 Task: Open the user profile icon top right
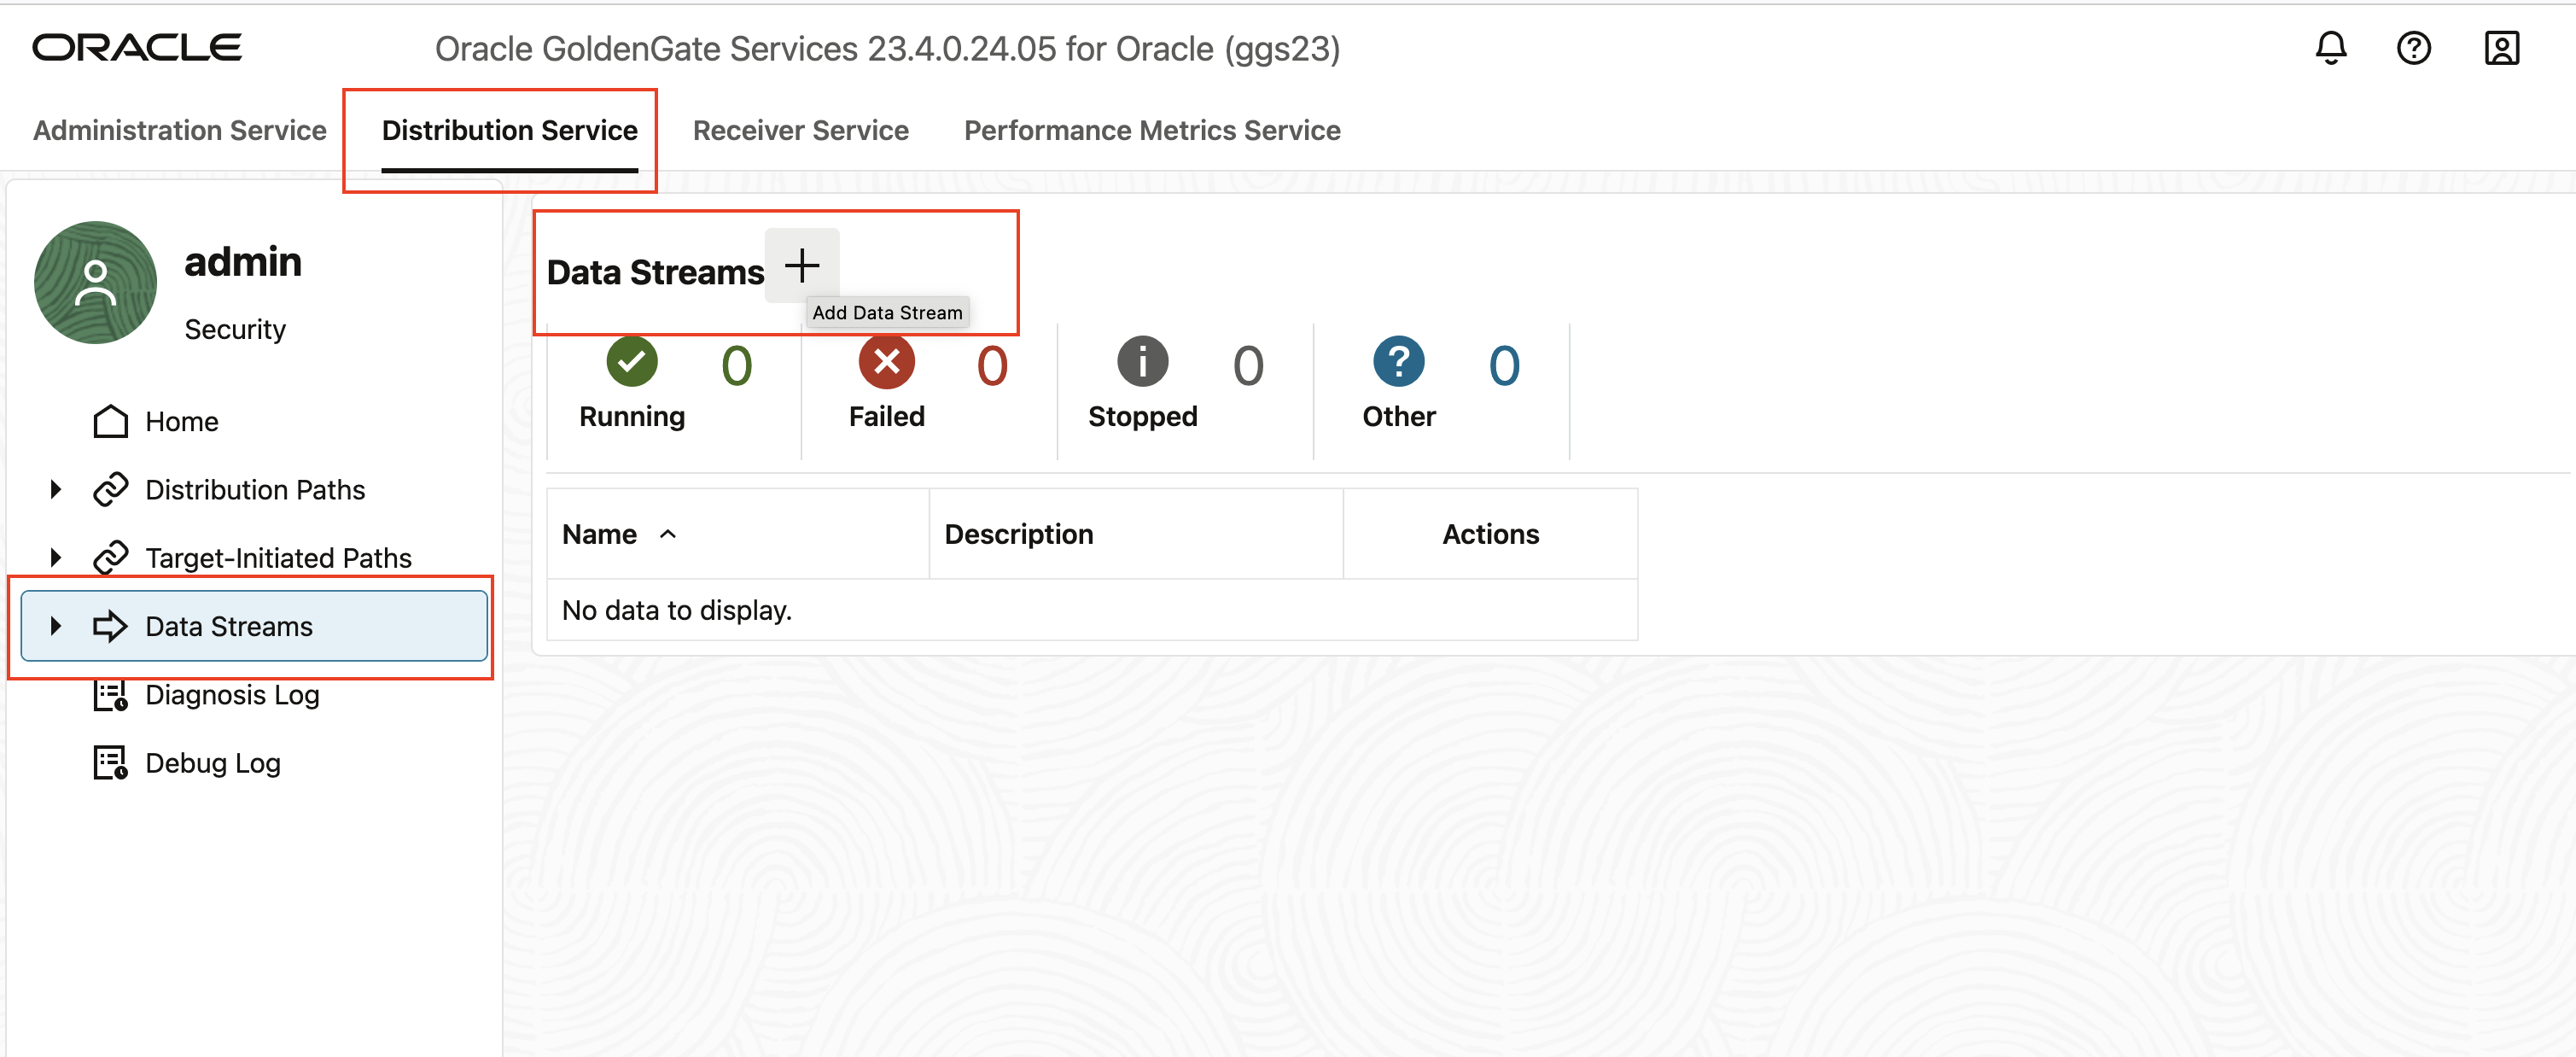click(2500, 48)
